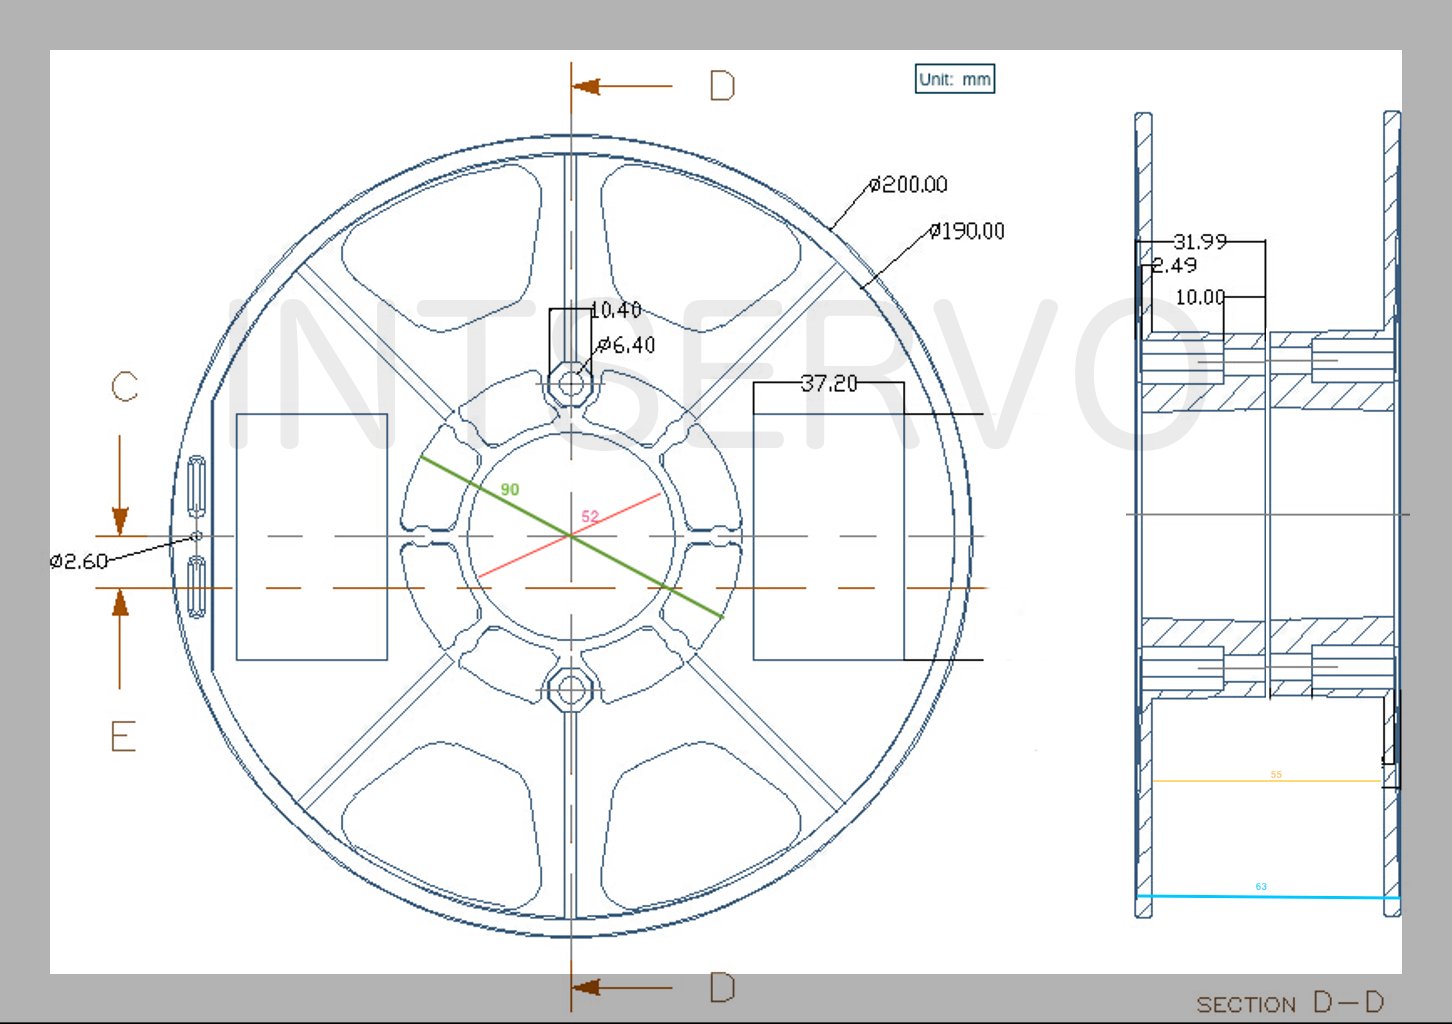
Task: Click the section marker letter E
Action: pos(123,737)
